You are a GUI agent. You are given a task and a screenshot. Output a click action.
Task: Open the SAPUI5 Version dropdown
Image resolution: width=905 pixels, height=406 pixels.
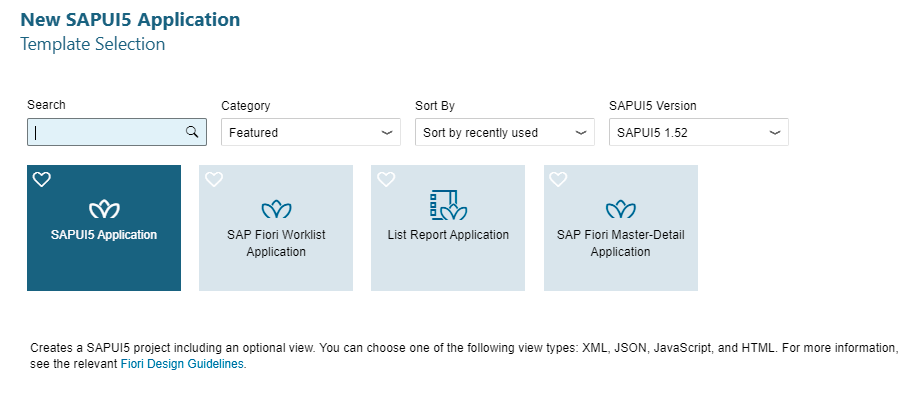(x=698, y=132)
